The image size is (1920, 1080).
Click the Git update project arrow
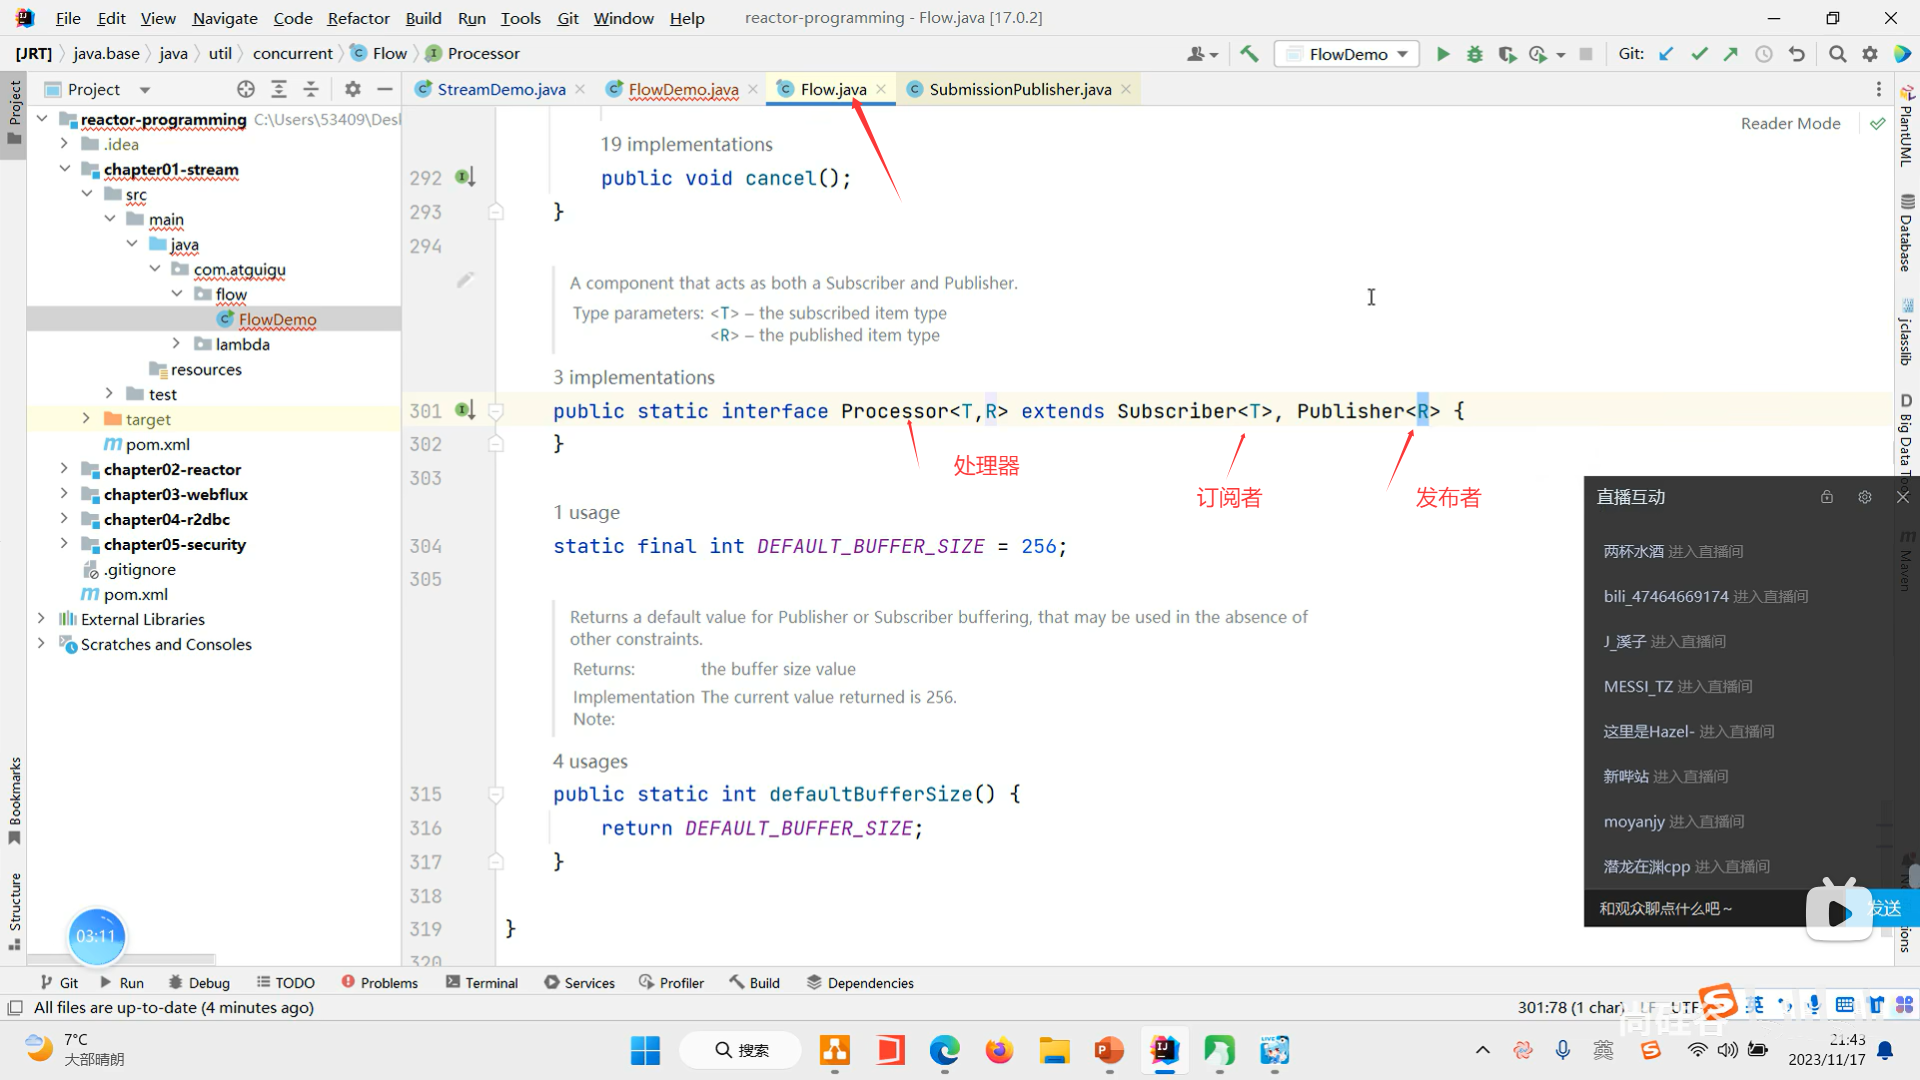(1666, 54)
